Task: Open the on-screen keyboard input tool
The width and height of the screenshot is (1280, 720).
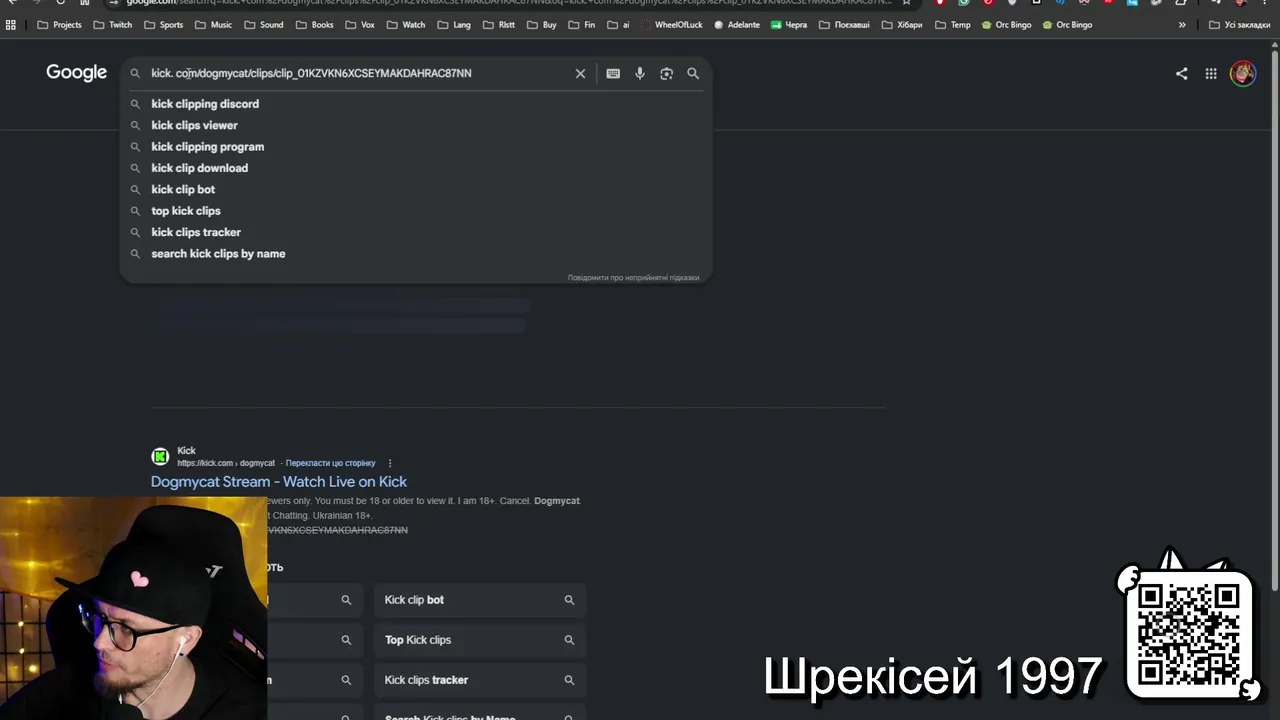Action: tap(613, 73)
